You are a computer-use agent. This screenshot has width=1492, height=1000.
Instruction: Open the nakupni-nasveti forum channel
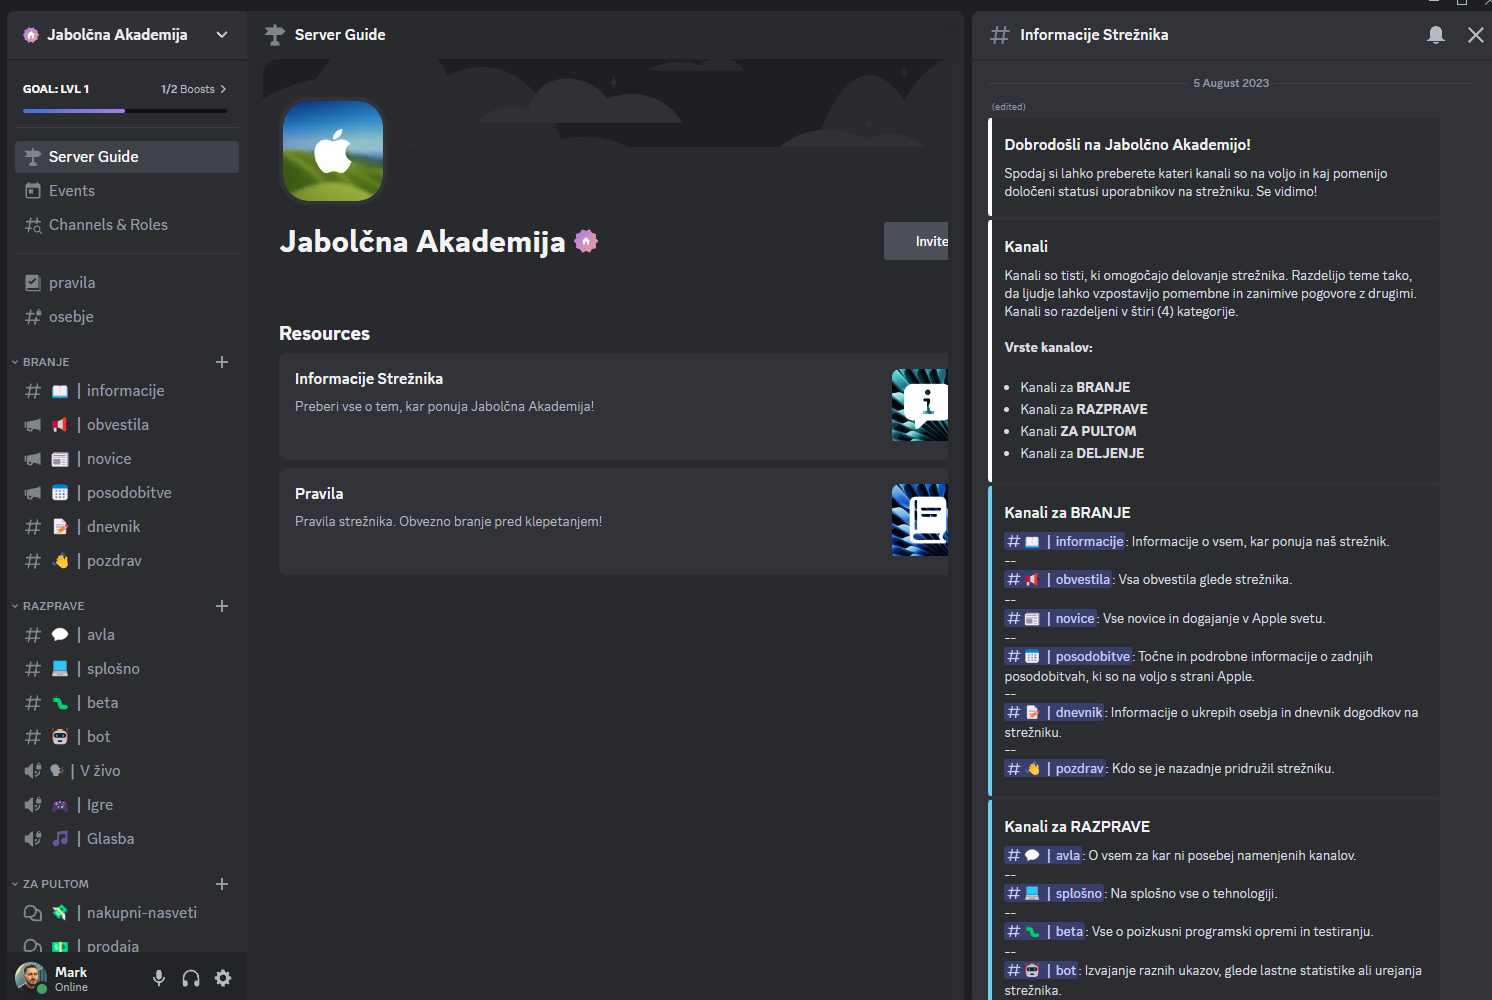click(127, 913)
